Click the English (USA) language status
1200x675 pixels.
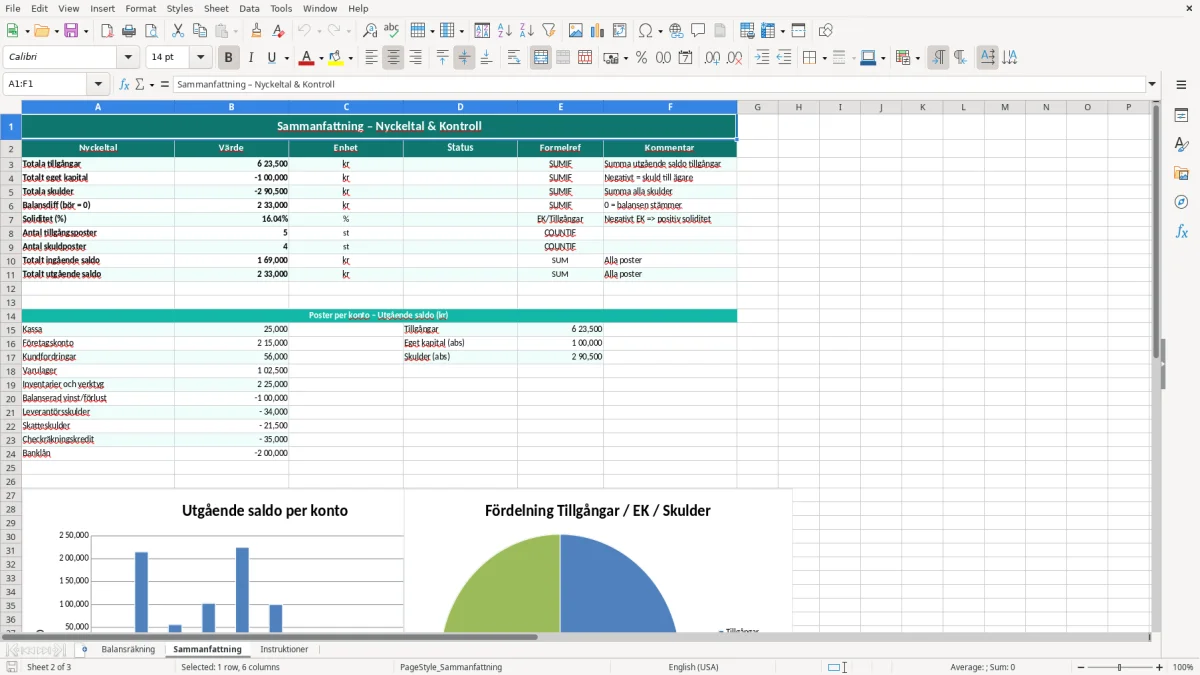[x=693, y=667]
